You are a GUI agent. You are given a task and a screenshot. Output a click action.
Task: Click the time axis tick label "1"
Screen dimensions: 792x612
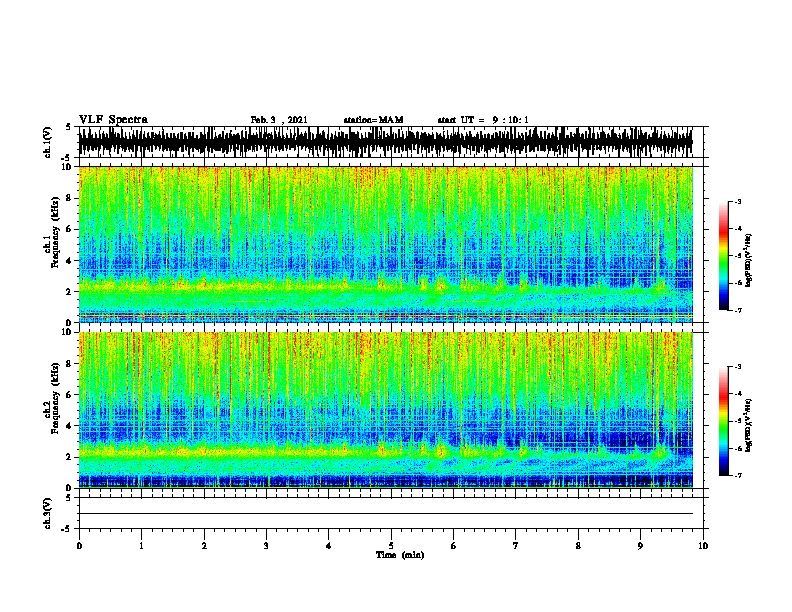[x=141, y=546]
